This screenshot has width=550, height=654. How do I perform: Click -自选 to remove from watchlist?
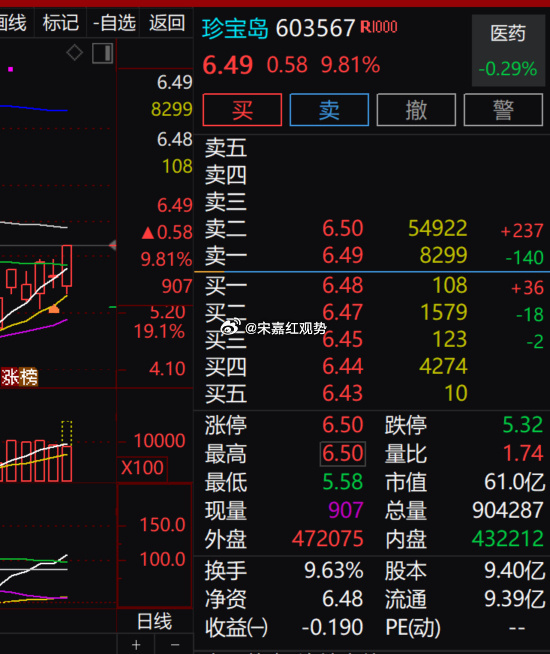[x=114, y=23]
